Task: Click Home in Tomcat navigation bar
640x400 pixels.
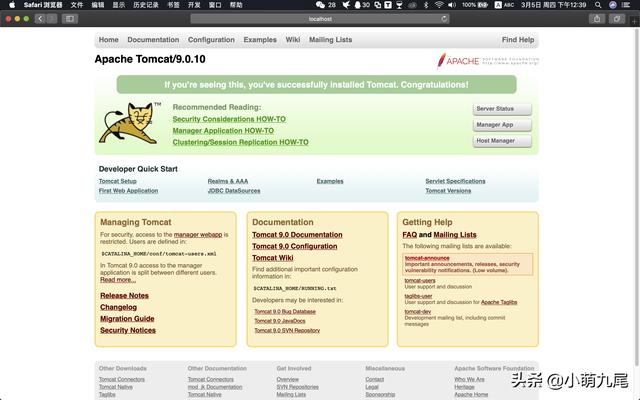Action: tap(109, 40)
